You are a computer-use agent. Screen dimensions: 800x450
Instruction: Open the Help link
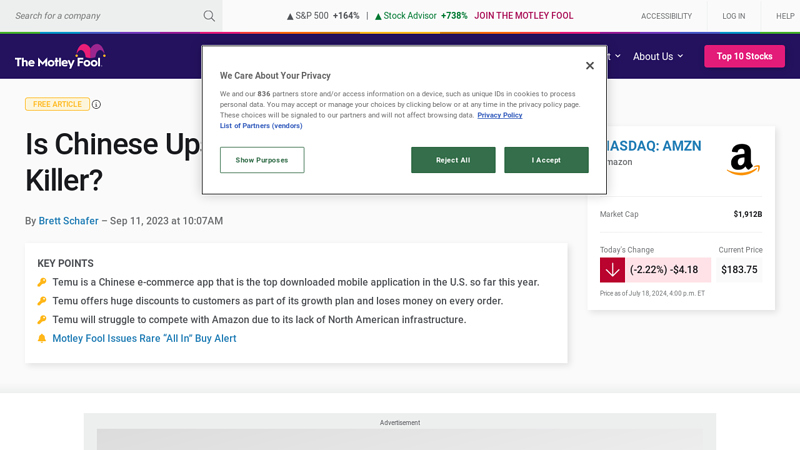pyautogui.click(x=785, y=16)
